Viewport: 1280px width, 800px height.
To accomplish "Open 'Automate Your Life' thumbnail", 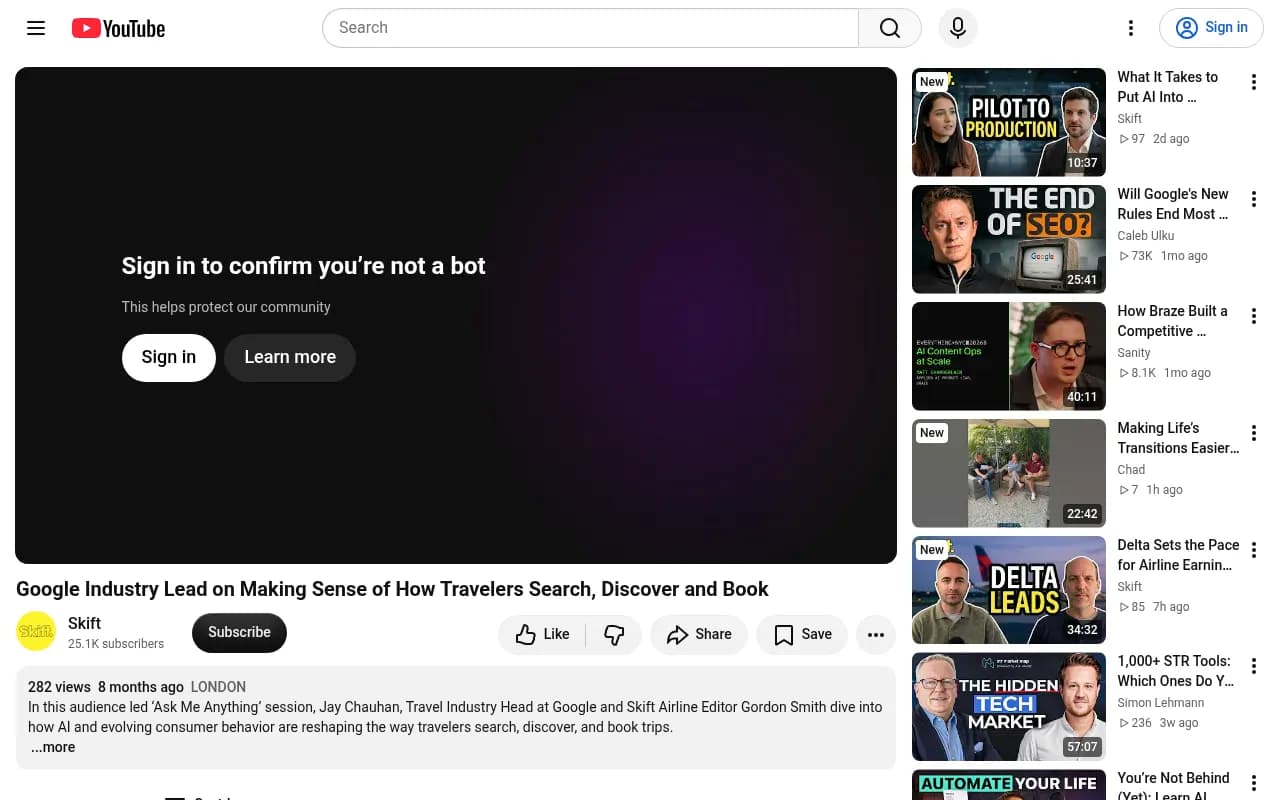I will tap(1009, 785).
